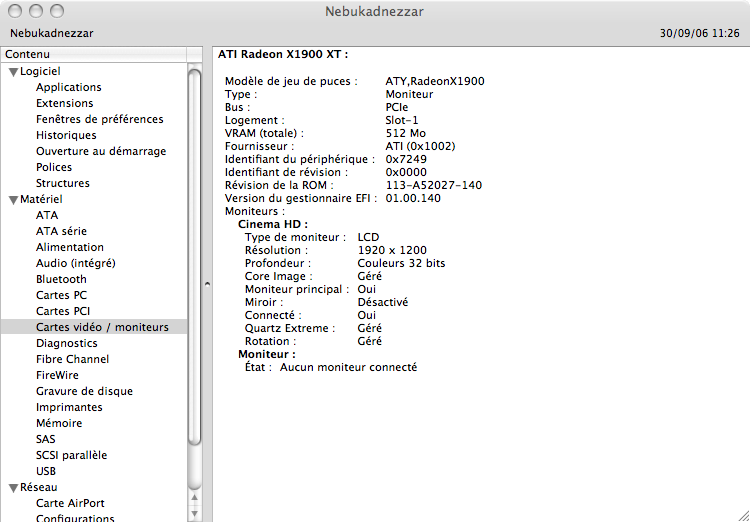Select FireWire in hardware list
Image resolution: width=750 pixels, height=522 pixels.
click(x=57, y=375)
